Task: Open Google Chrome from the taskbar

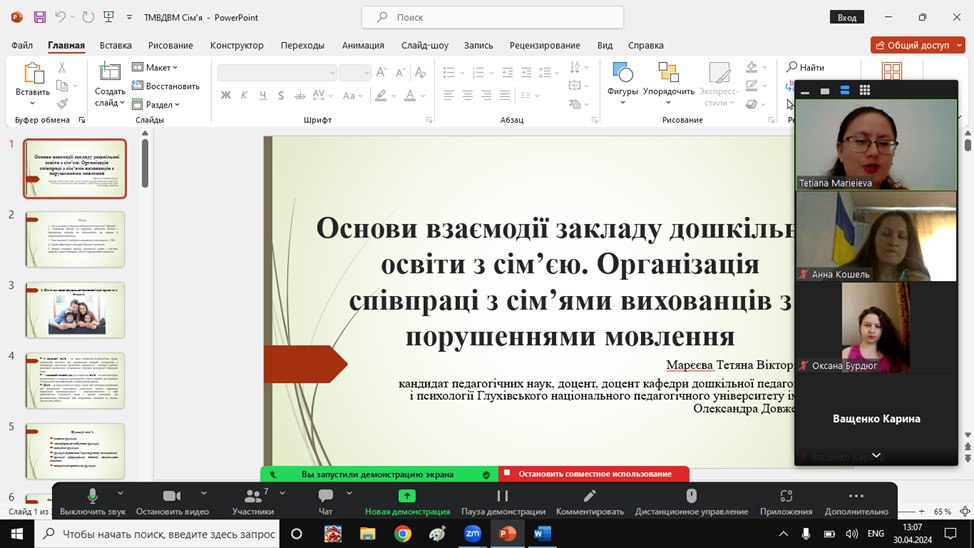Action: coord(402,534)
